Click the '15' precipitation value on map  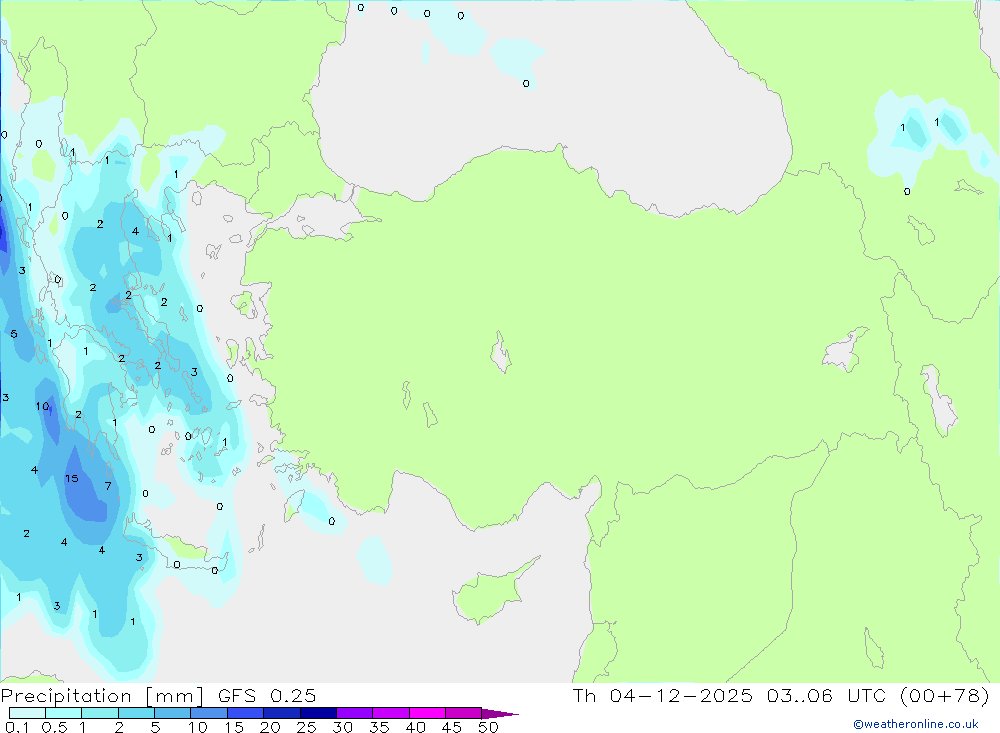71,478
